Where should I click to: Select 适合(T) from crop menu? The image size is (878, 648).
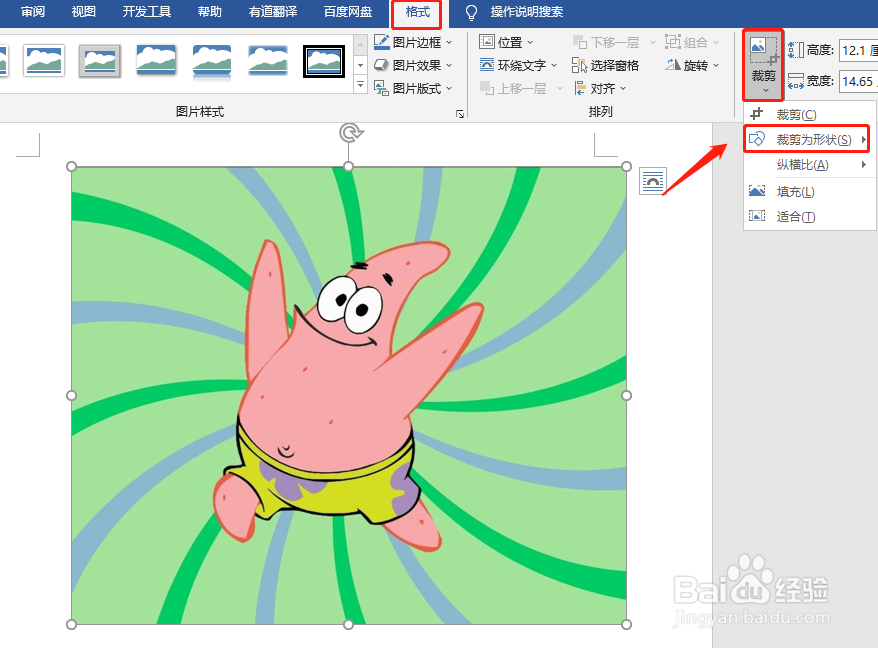click(x=810, y=216)
